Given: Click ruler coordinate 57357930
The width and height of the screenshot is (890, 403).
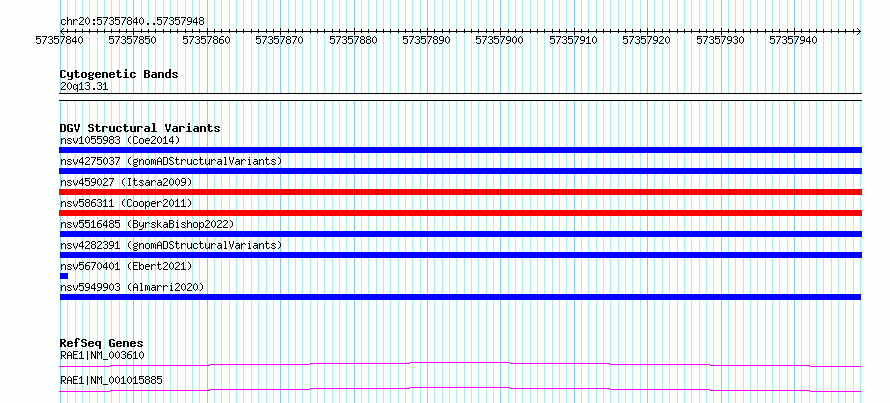Looking at the screenshot, I should click(721, 40).
